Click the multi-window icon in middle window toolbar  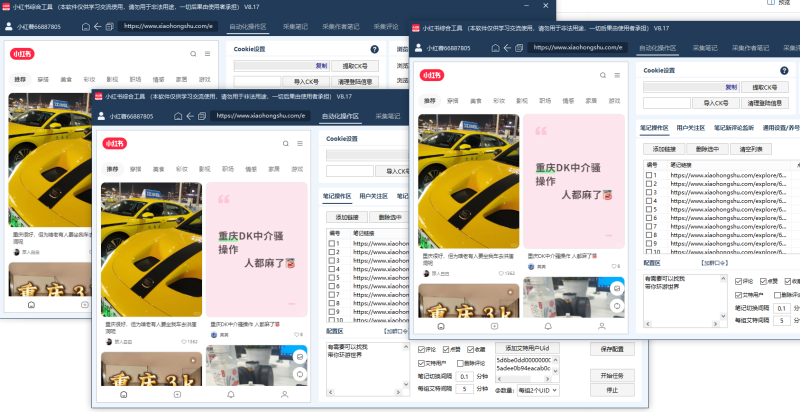(202, 116)
